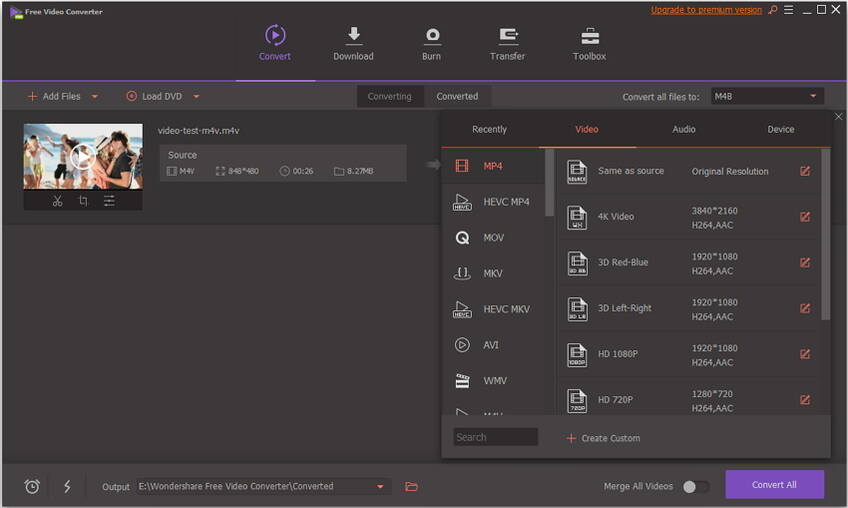Edit the HD 1080P preset
The height and width of the screenshot is (508, 848).
(805, 354)
